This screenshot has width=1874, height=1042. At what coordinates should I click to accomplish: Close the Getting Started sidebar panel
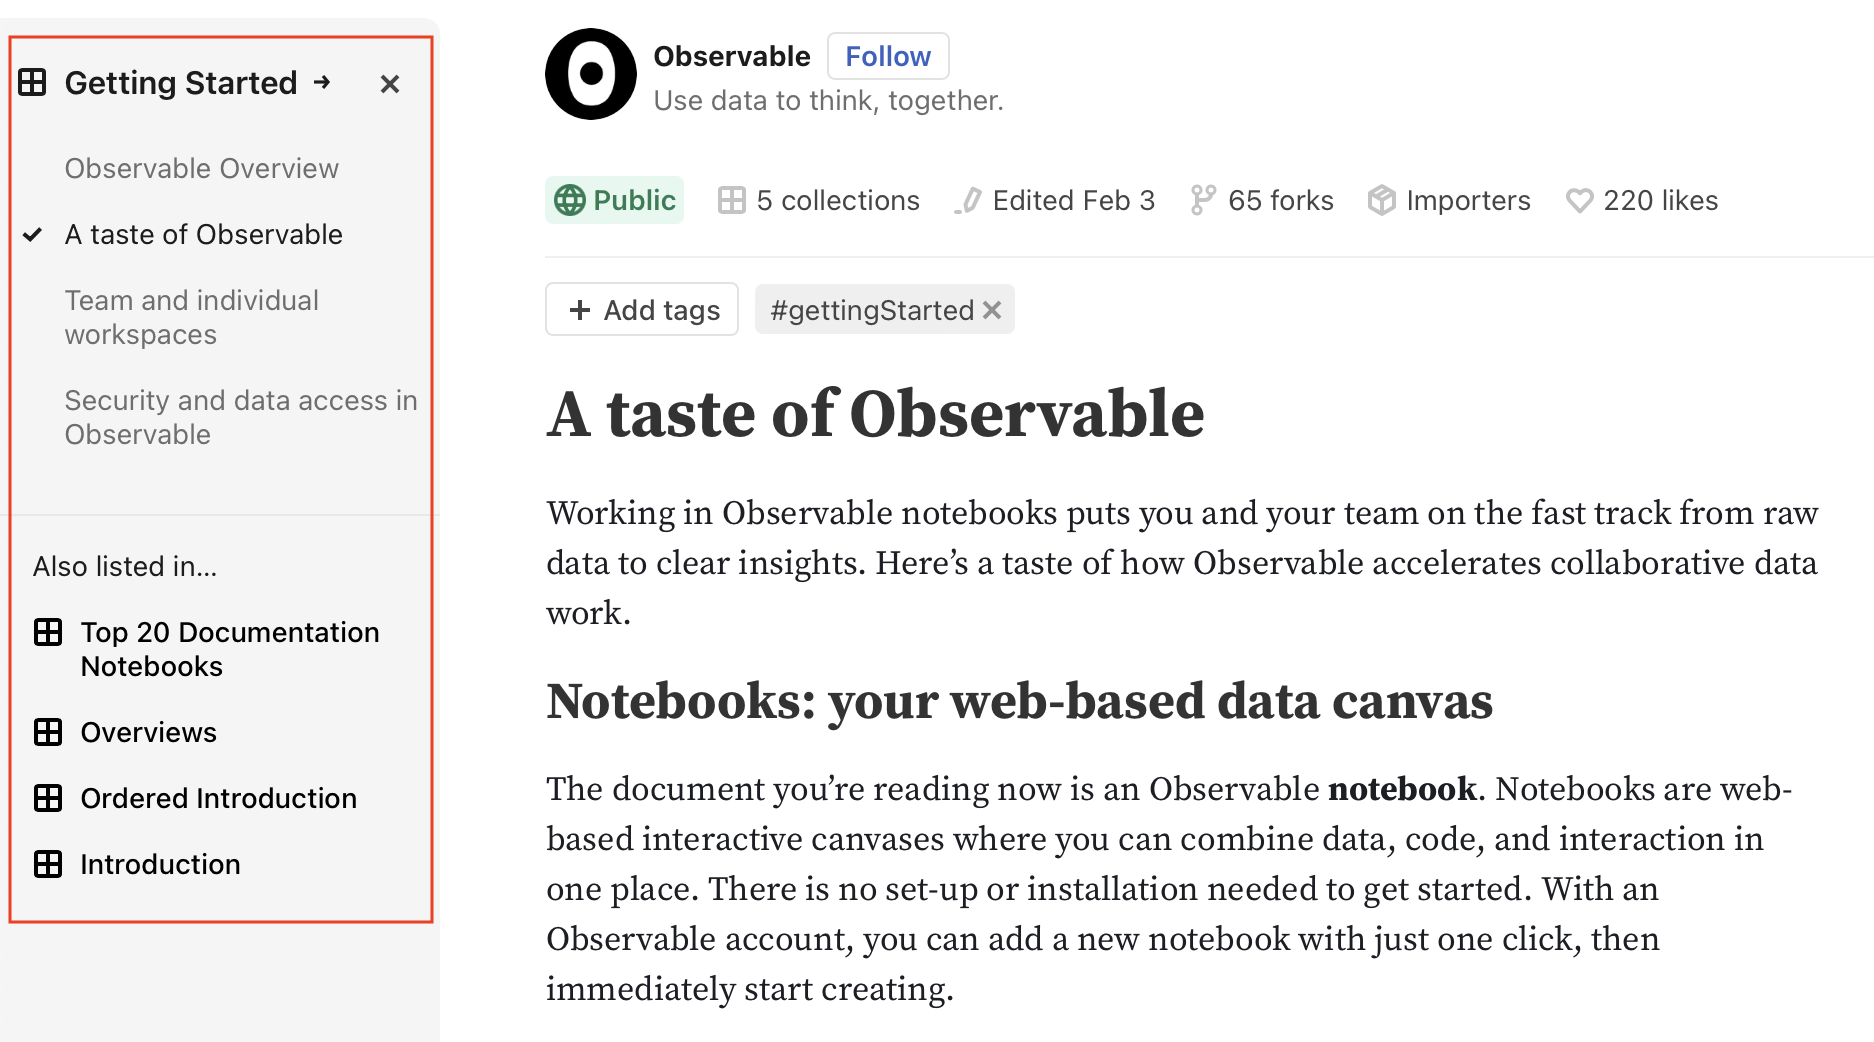click(390, 83)
